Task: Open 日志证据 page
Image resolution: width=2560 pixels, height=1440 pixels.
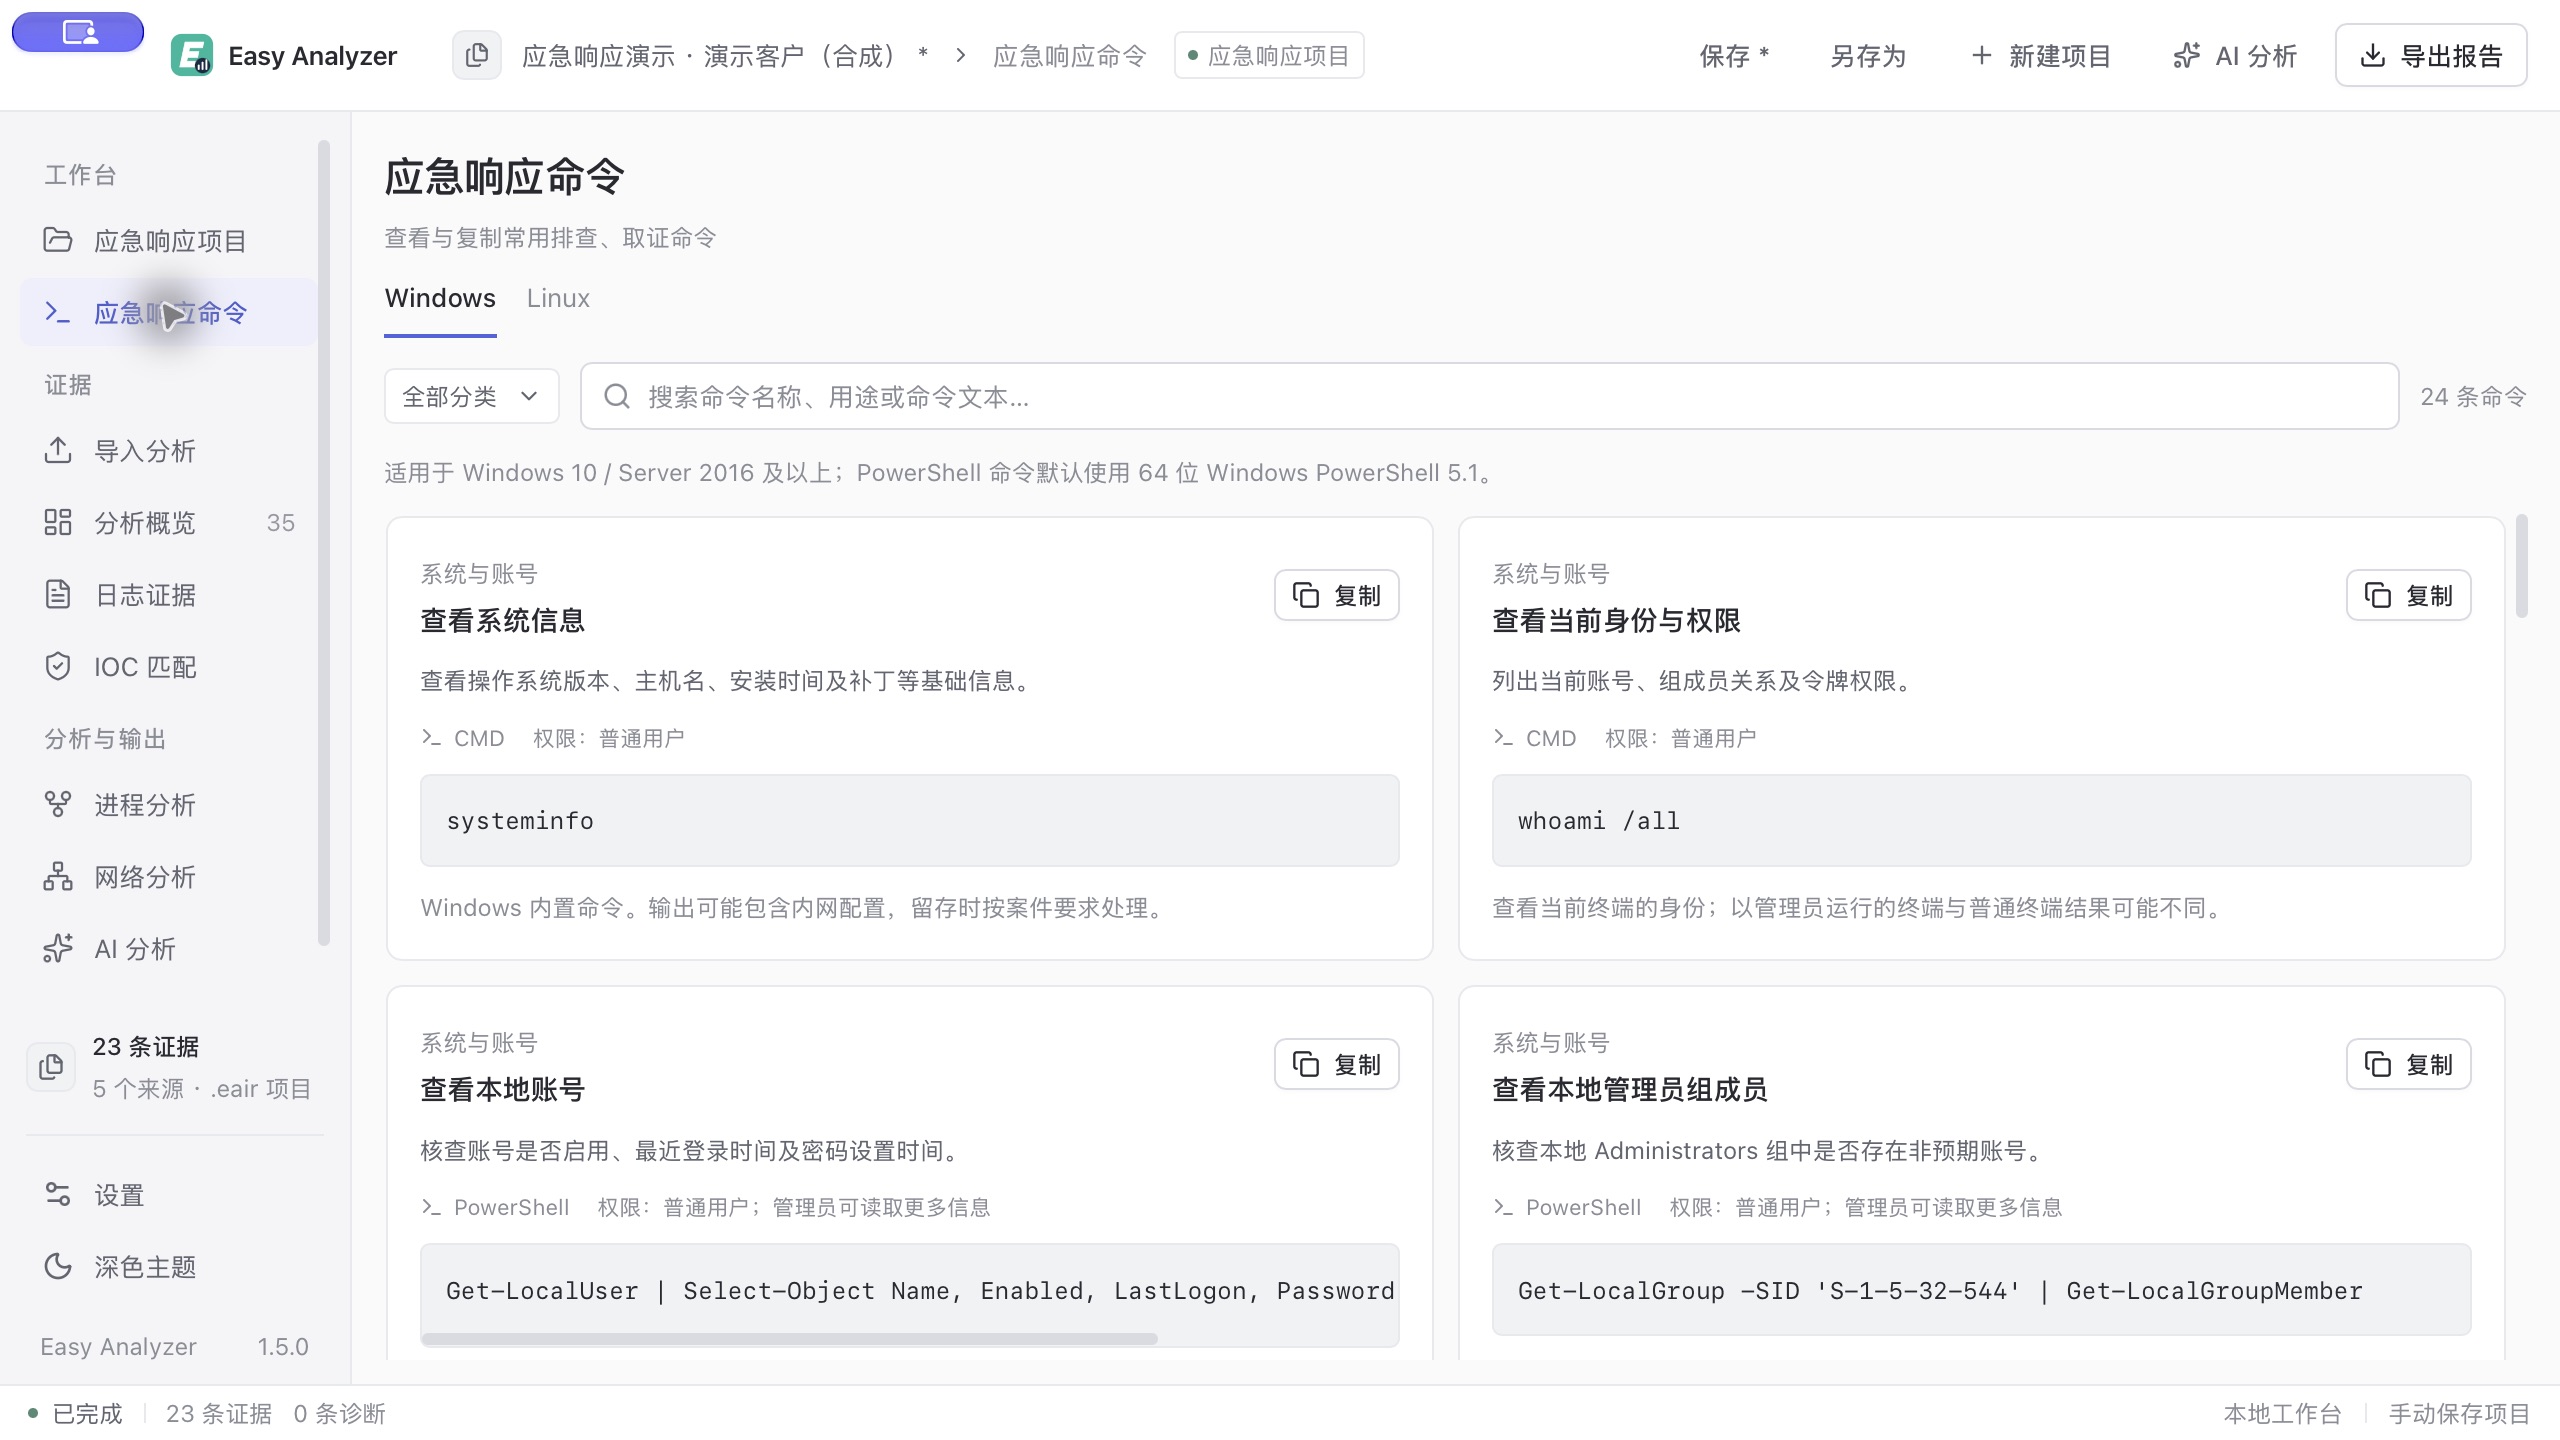Action: [169, 595]
